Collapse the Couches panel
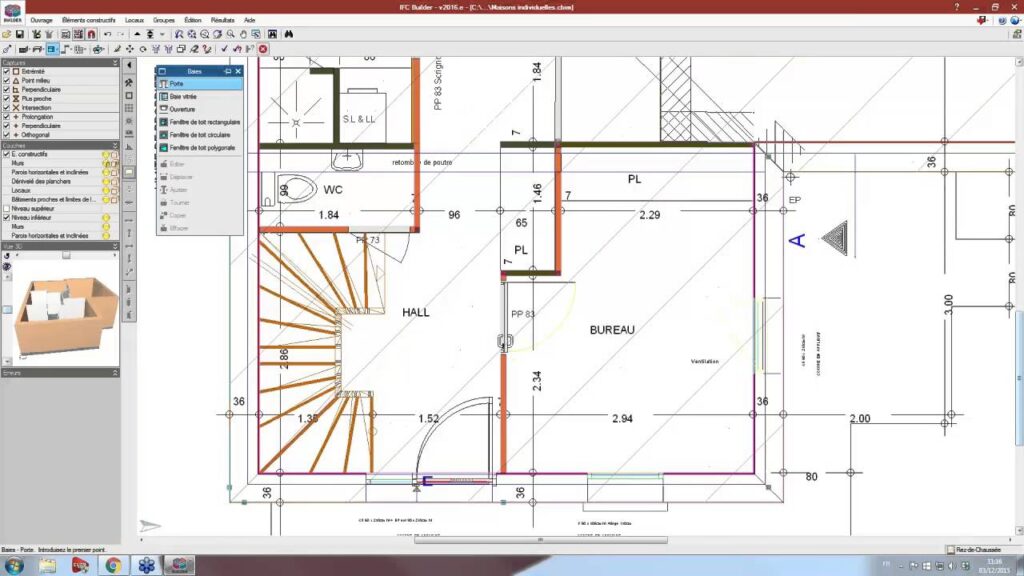 click(x=115, y=145)
